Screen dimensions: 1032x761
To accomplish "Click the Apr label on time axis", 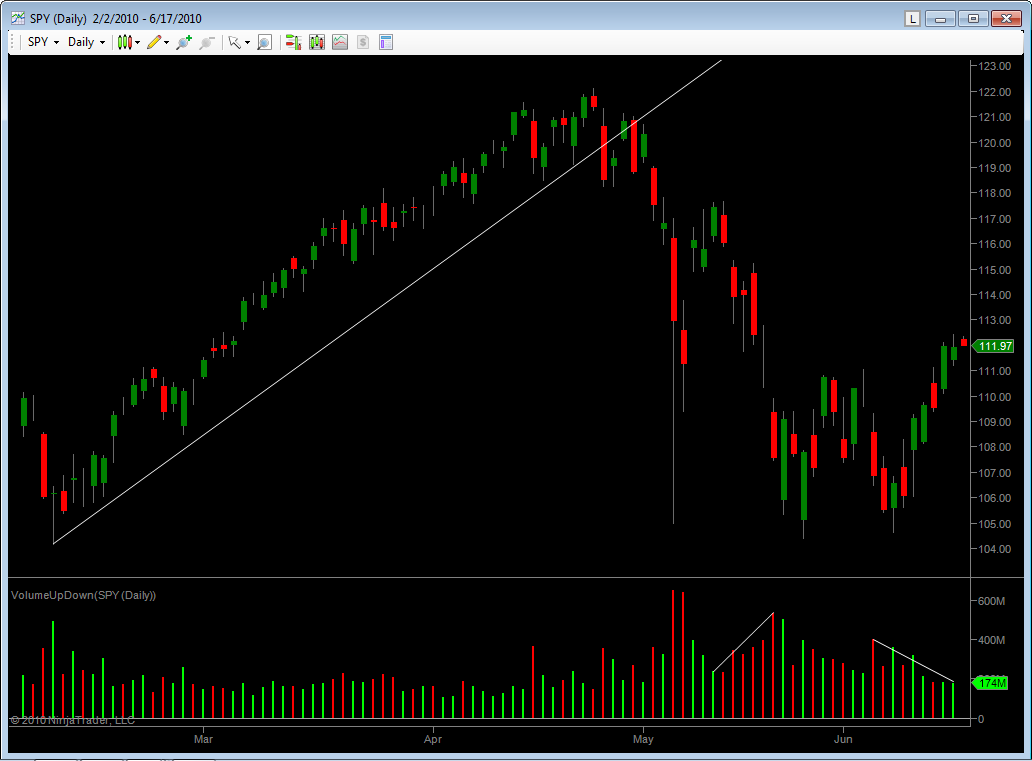I will click(x=433, y=739).
